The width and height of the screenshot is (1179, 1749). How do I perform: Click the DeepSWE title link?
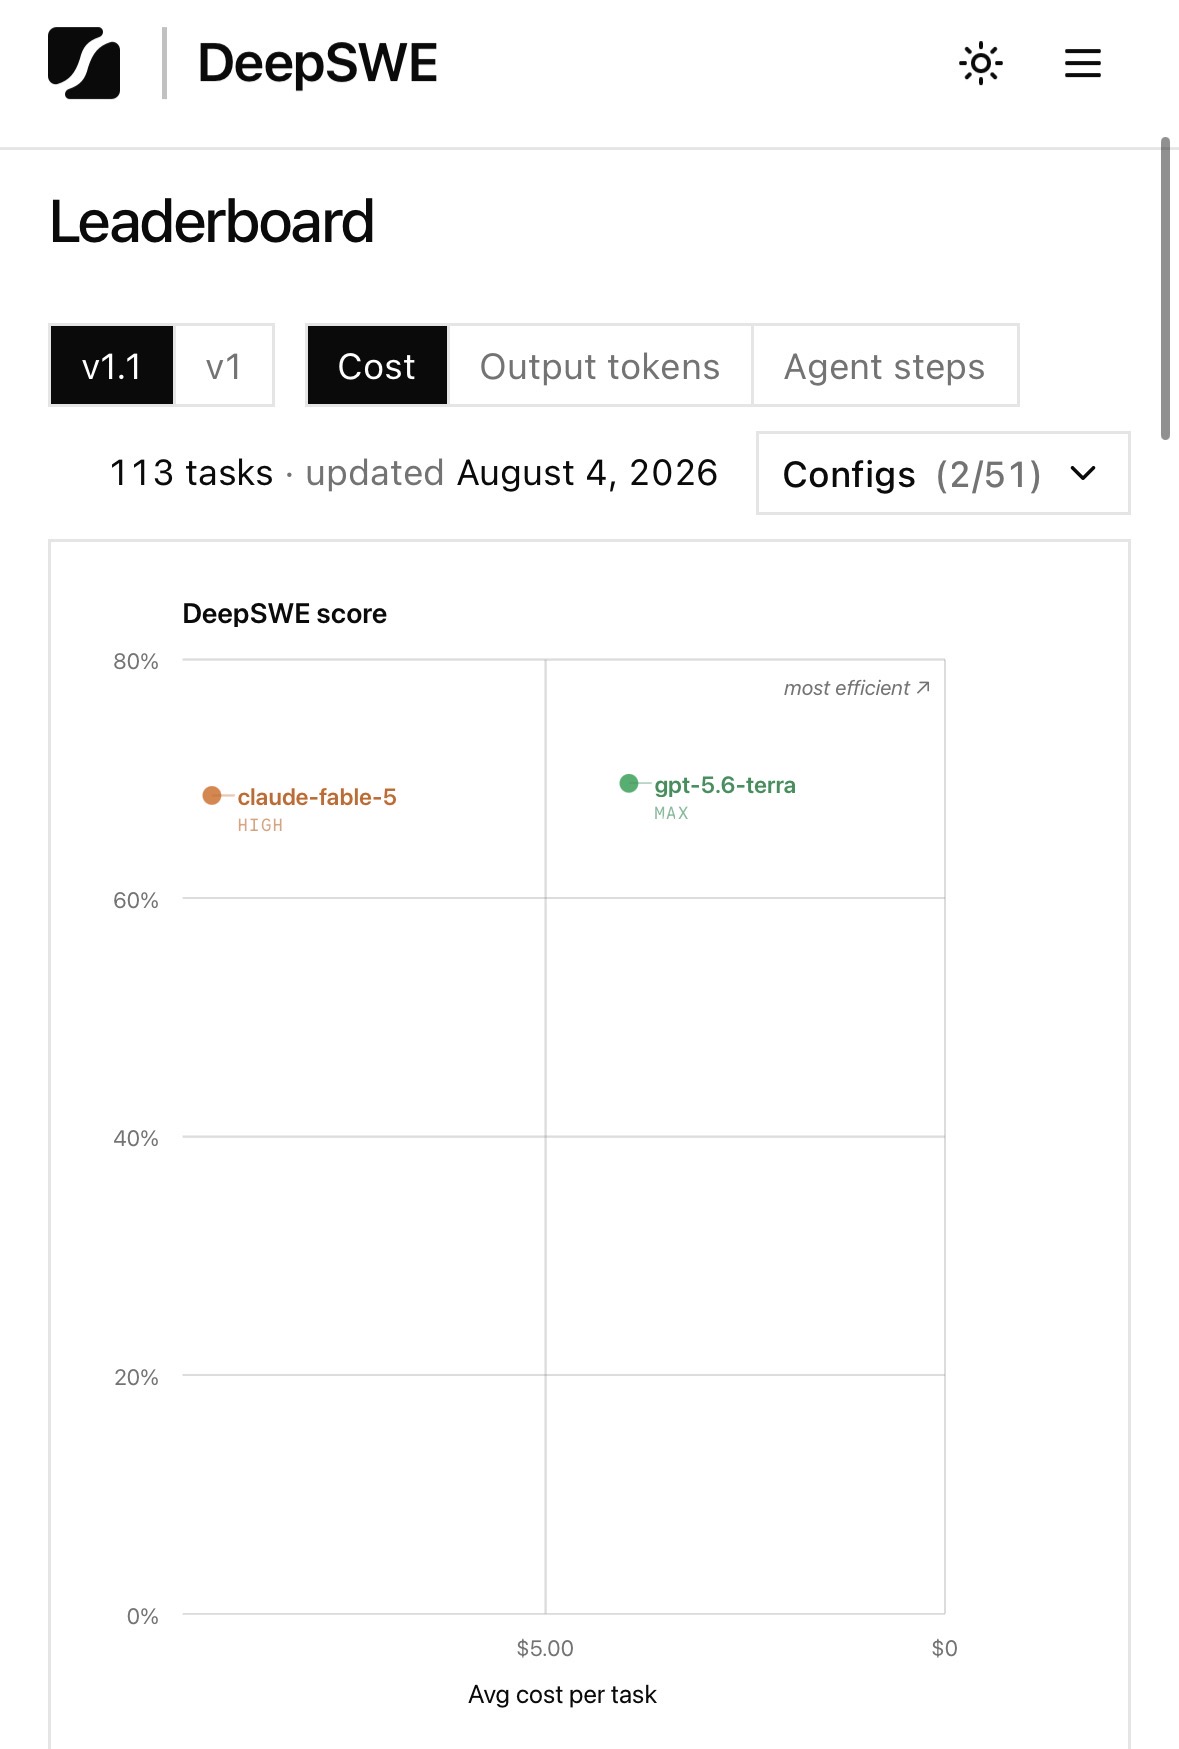coord(318,63)
